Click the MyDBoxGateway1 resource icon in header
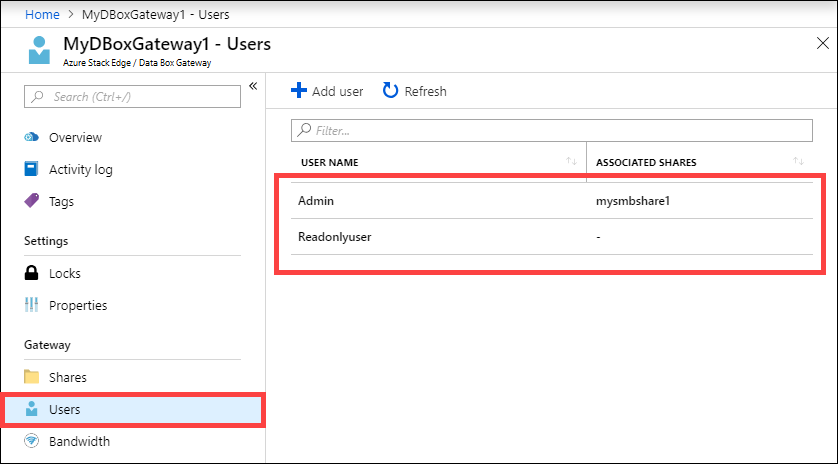Viewport: 838px width, 464px height. (39, 50)
